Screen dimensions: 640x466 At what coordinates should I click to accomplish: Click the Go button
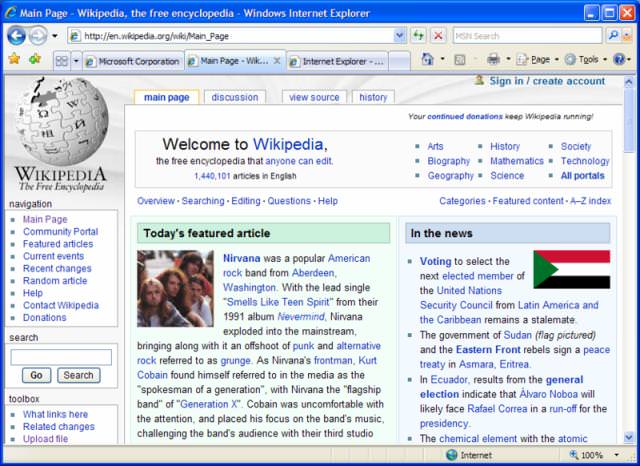click(x=36, y=375)
